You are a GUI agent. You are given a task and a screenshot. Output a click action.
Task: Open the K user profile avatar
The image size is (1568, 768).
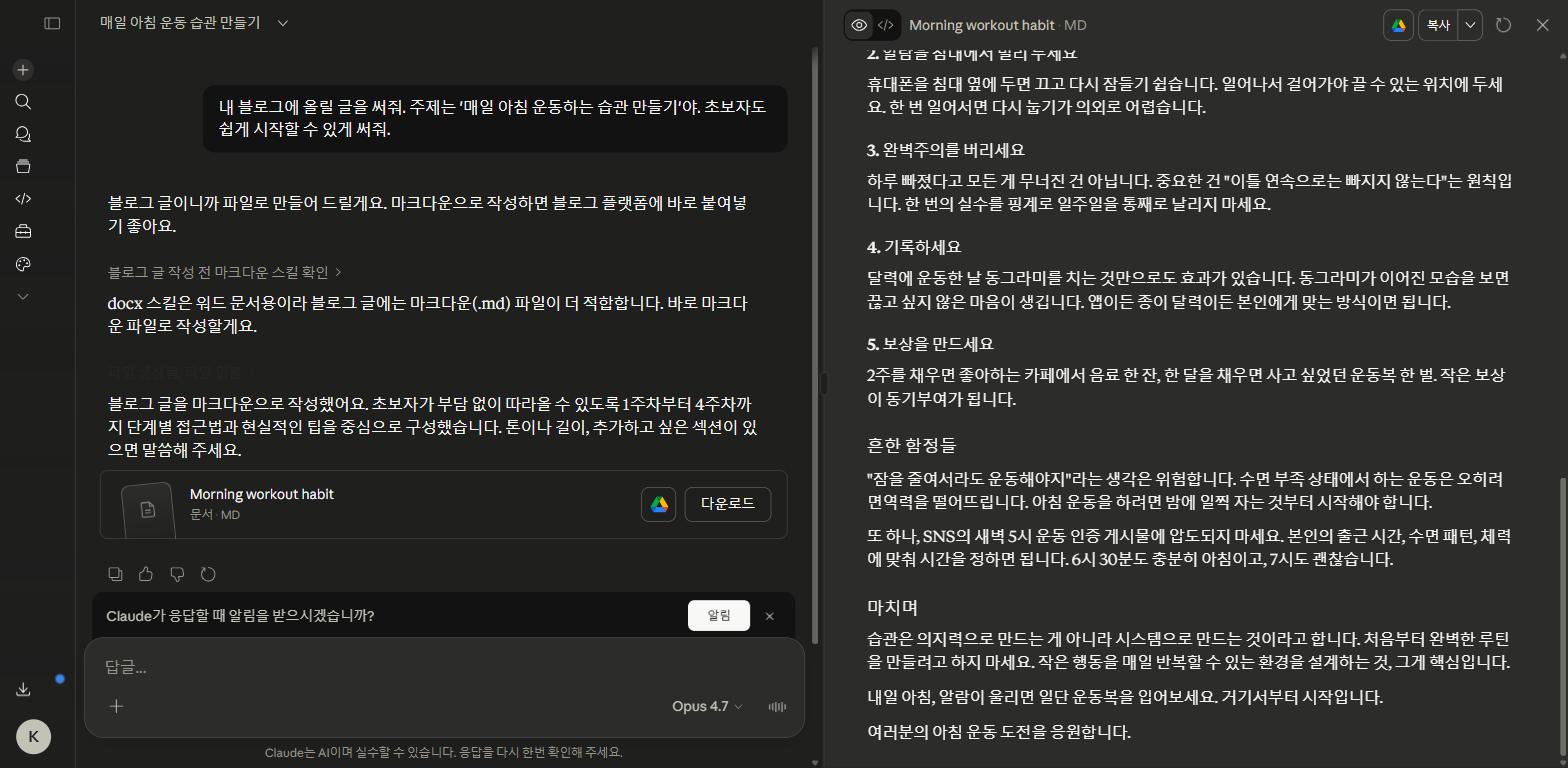(33, 737)
